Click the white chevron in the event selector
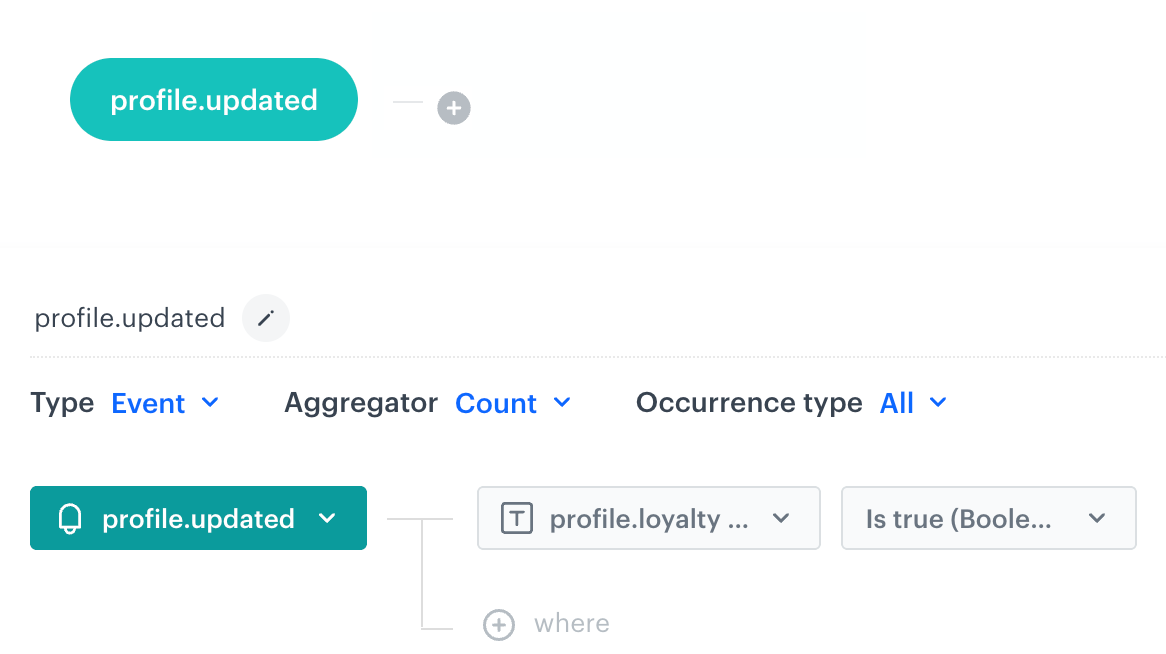 coord(326,518)
